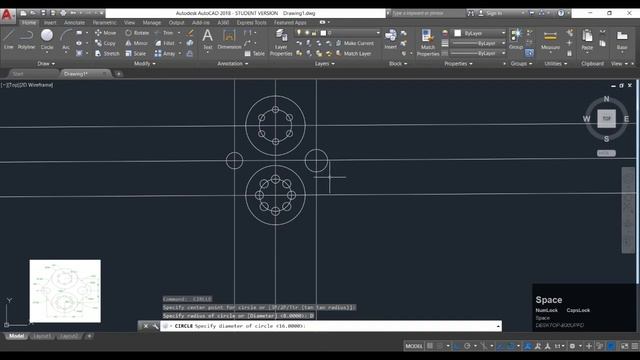Image resolution: width=640 pixels, height=360 pixels.
Task: Expand the Modify panel
Action: [x=144, y=64]
